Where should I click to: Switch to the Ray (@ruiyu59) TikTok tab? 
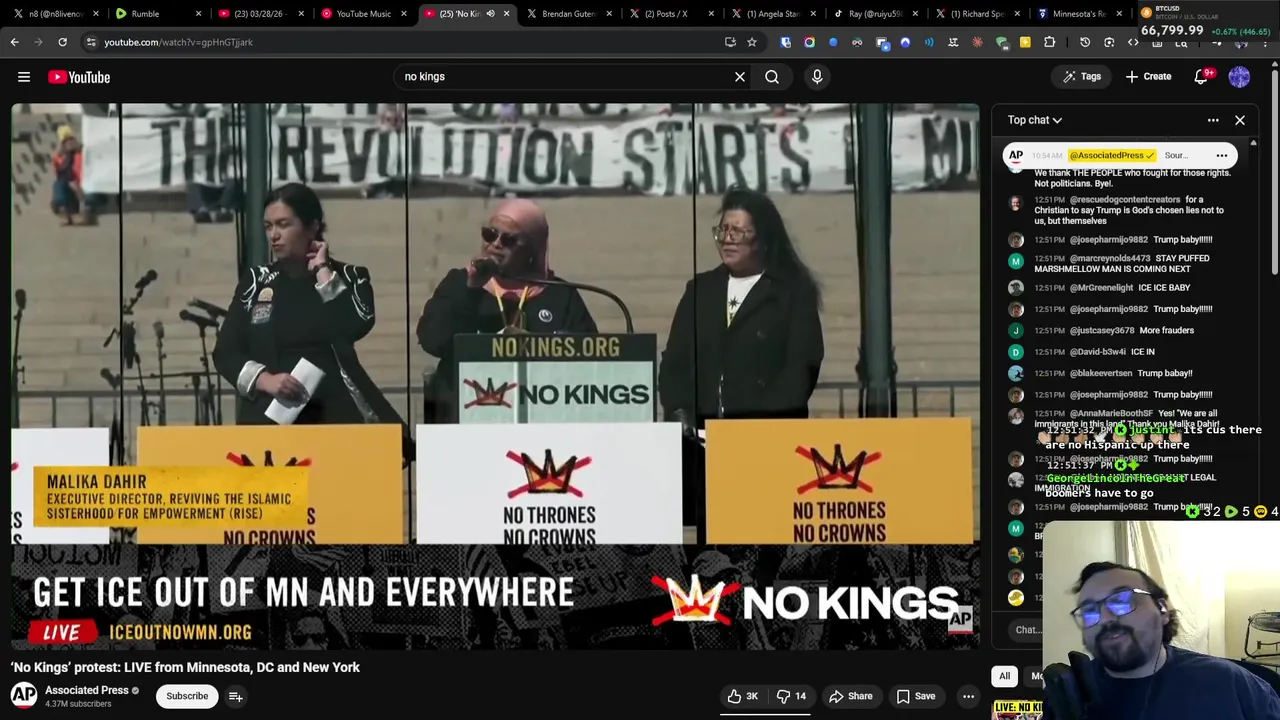(x=877, y=14)
